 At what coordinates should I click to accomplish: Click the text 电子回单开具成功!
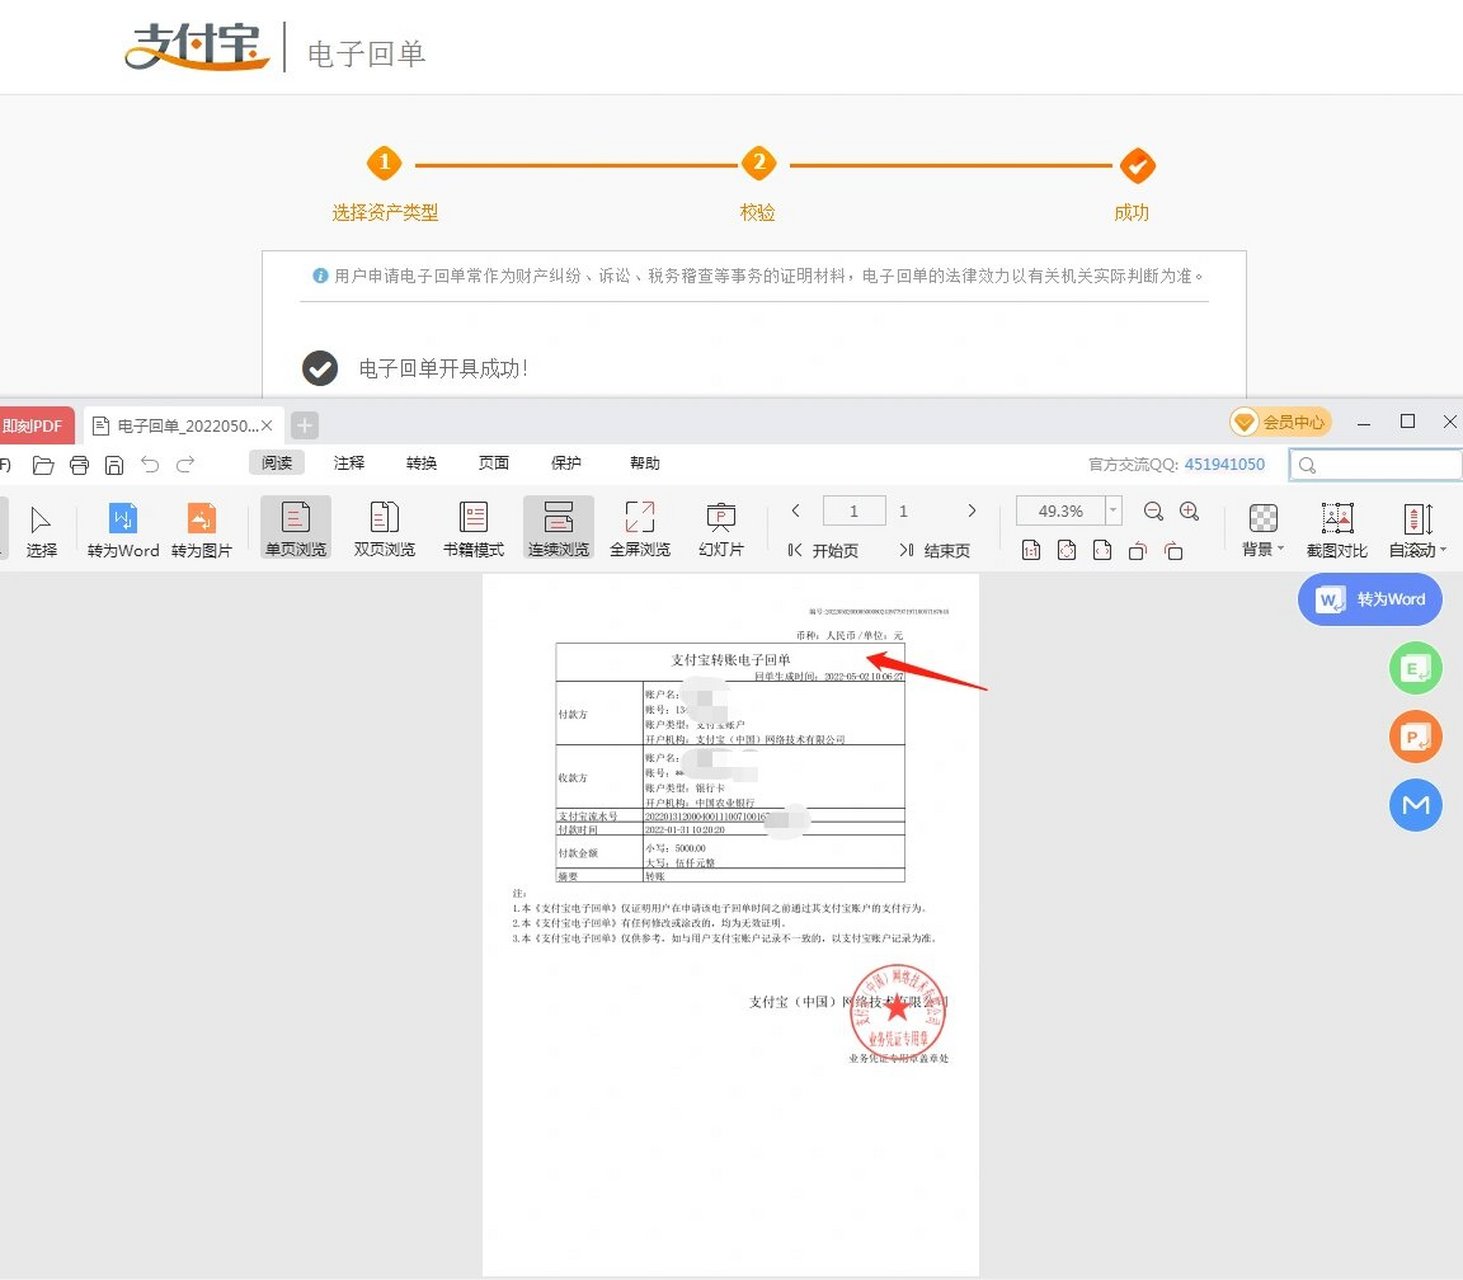443,369
